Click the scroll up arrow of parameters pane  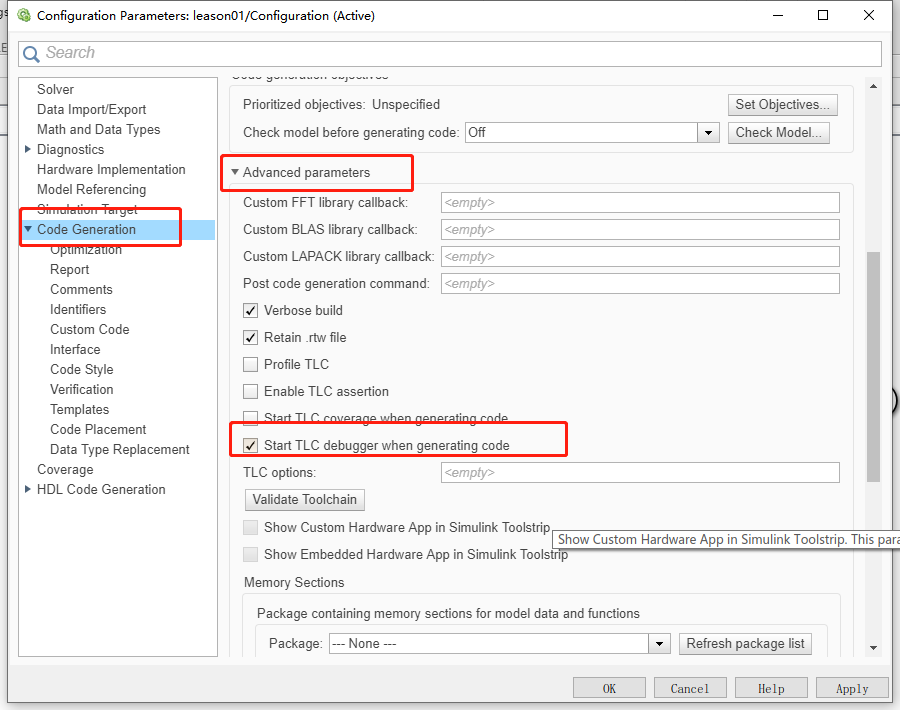[x=874, y=87]
